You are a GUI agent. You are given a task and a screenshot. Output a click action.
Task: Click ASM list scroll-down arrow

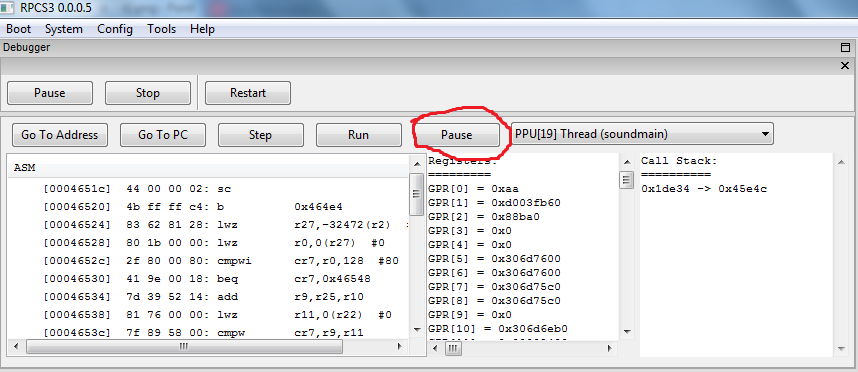tap(416, 329)
